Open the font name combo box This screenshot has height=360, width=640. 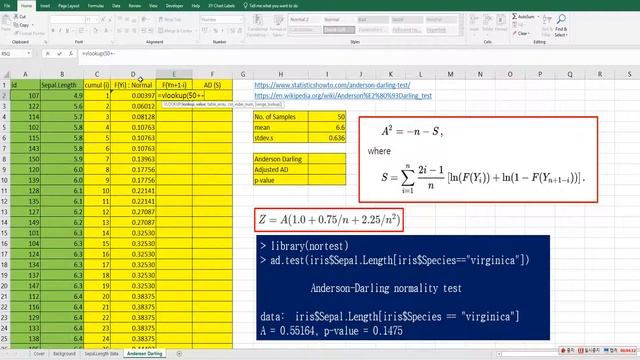[67, 20]
